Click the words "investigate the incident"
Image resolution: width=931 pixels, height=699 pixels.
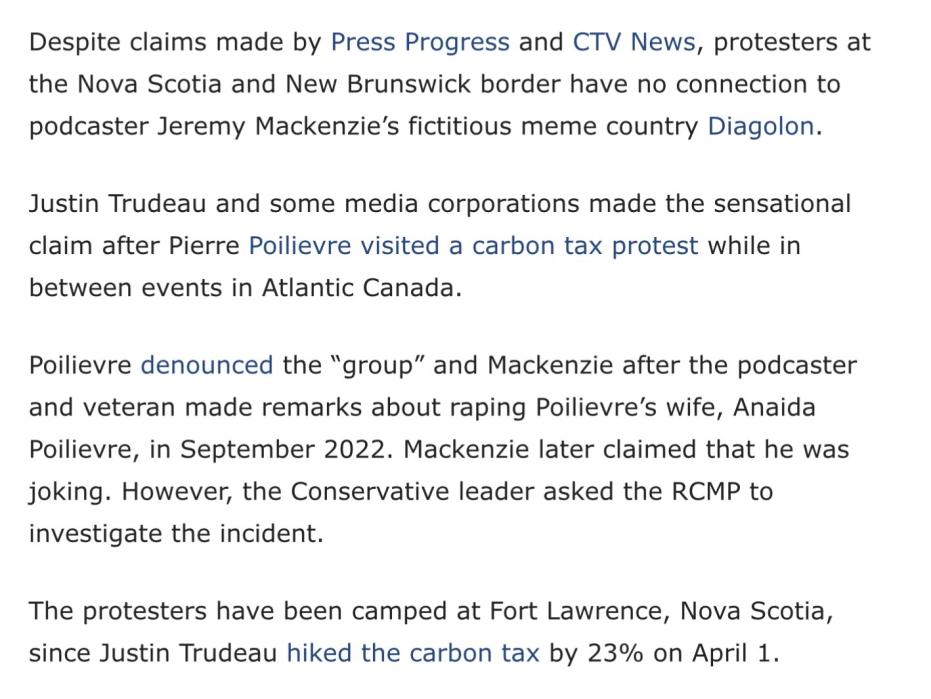click(176, 534)
